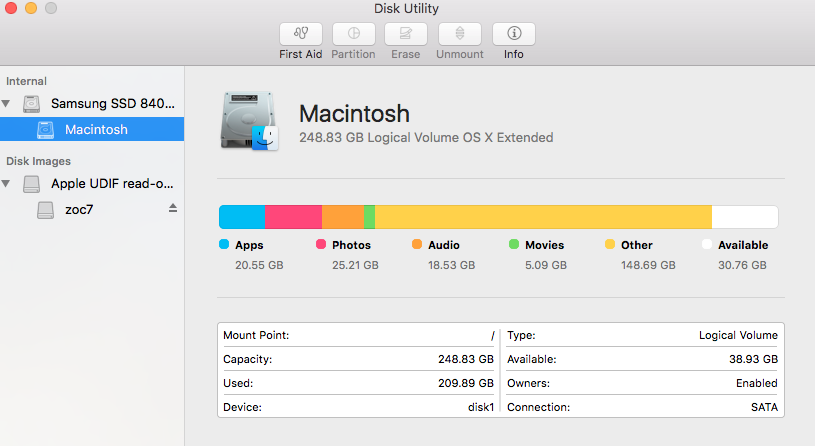
Task: Minimize the Disk Utility window
Action: point(31,8)
